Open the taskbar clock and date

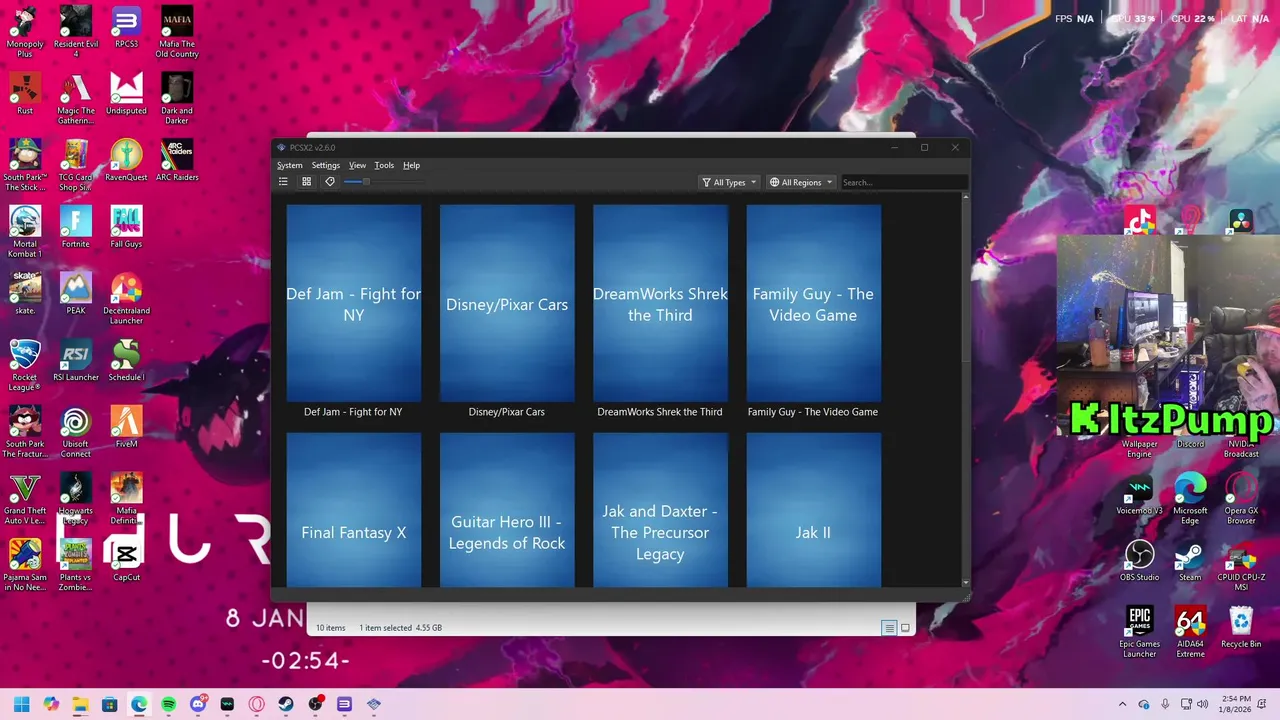[x=1234, y=704]
